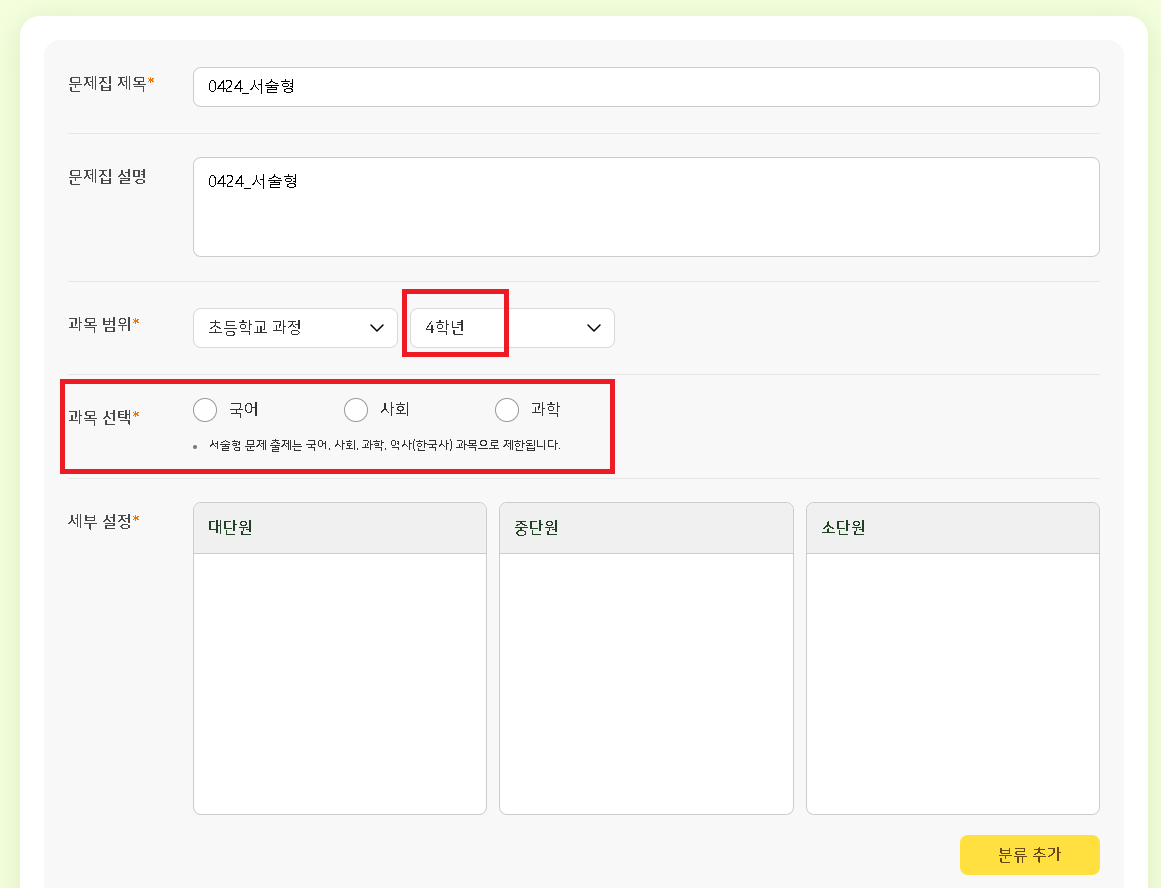Click the 중단원 column header
1161x888 pixels.
coord(645,528)
